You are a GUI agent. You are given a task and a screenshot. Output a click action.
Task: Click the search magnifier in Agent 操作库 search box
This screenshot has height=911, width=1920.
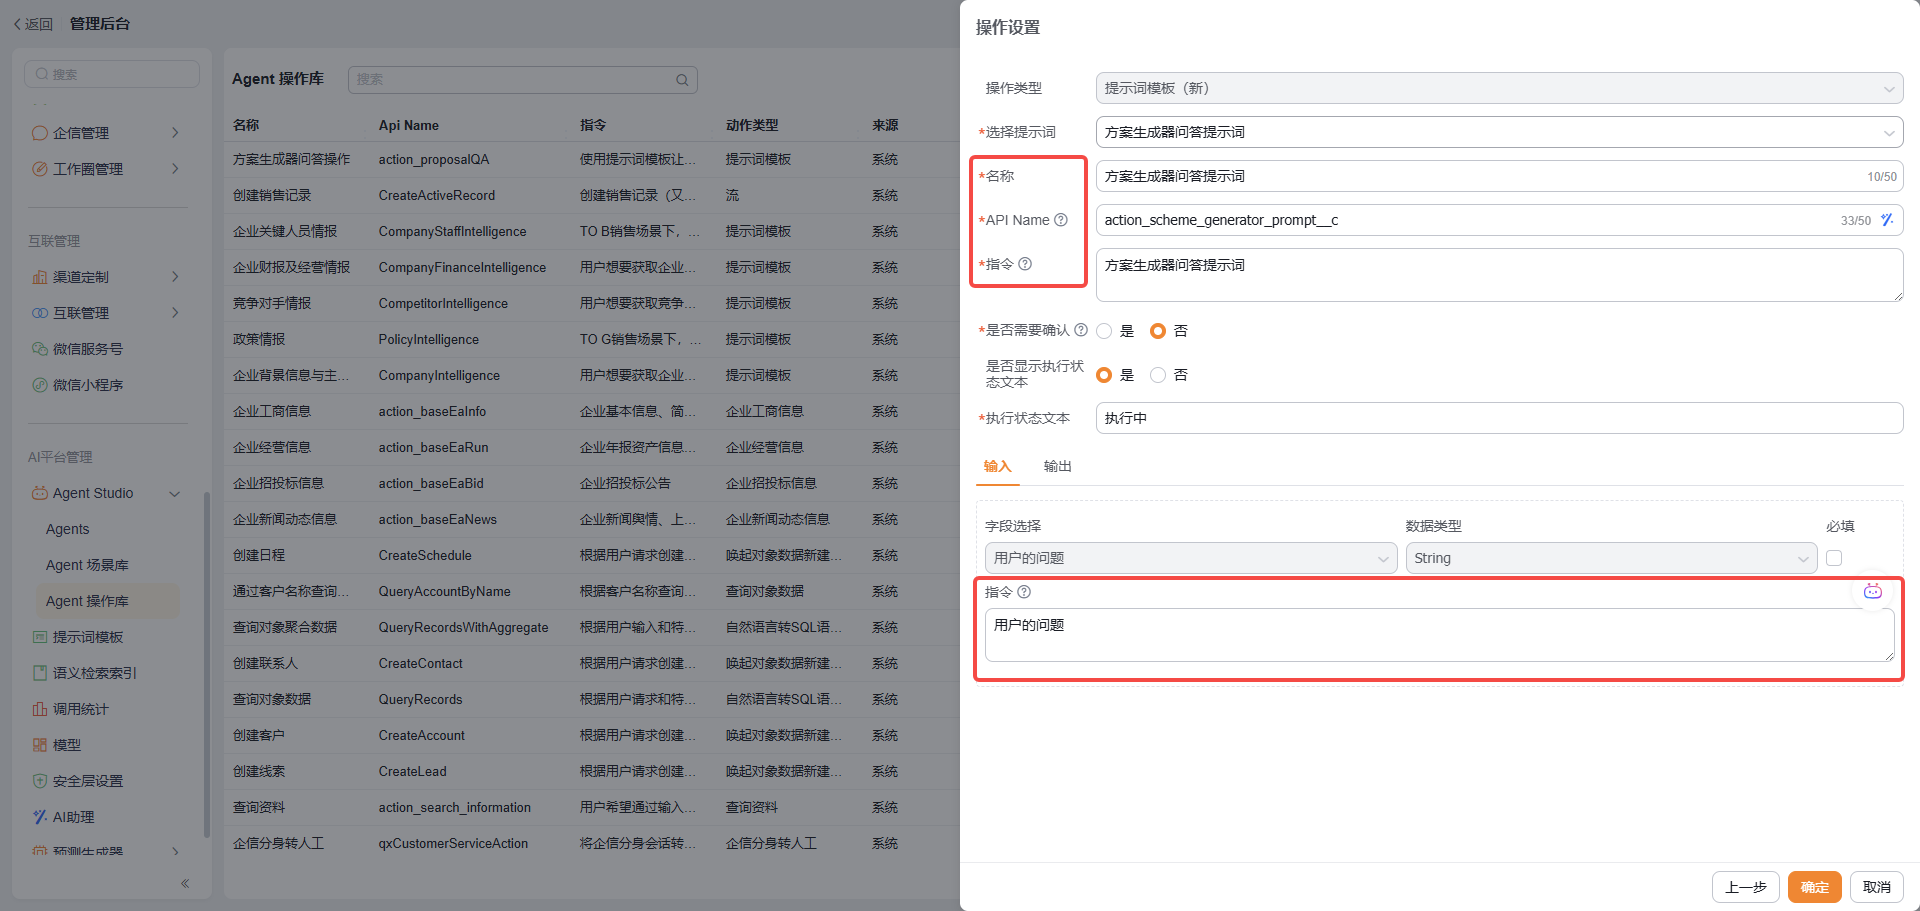pos(682,80)
